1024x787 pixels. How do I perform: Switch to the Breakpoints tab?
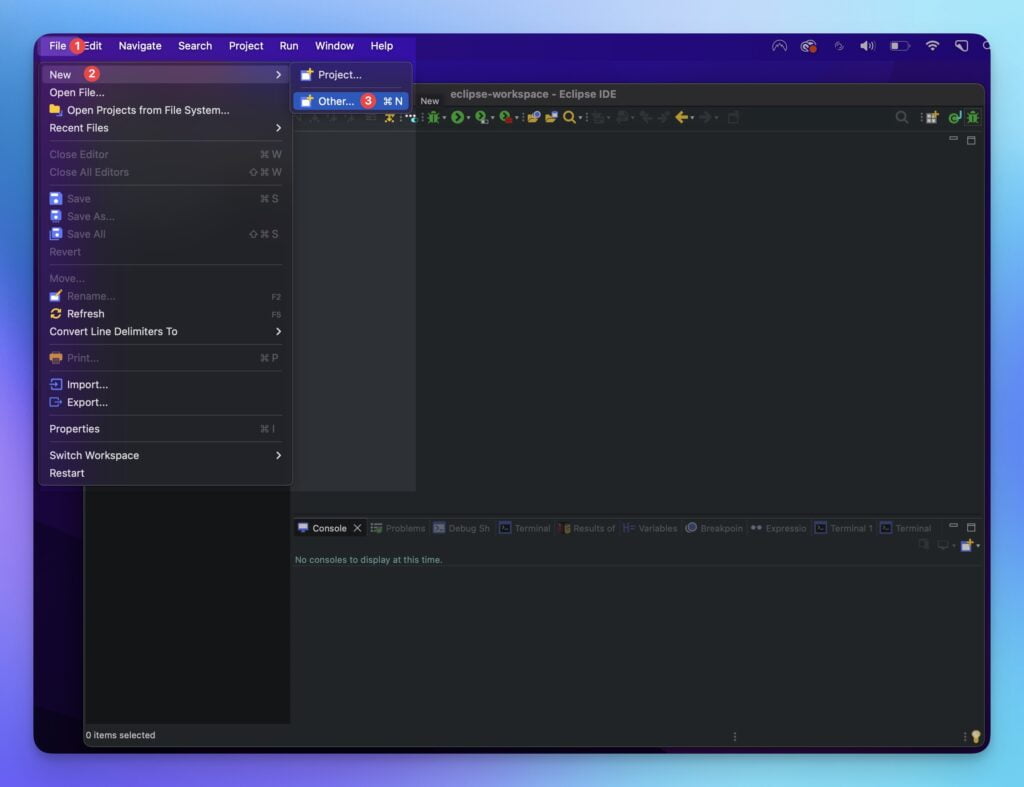tap(714, 528)
